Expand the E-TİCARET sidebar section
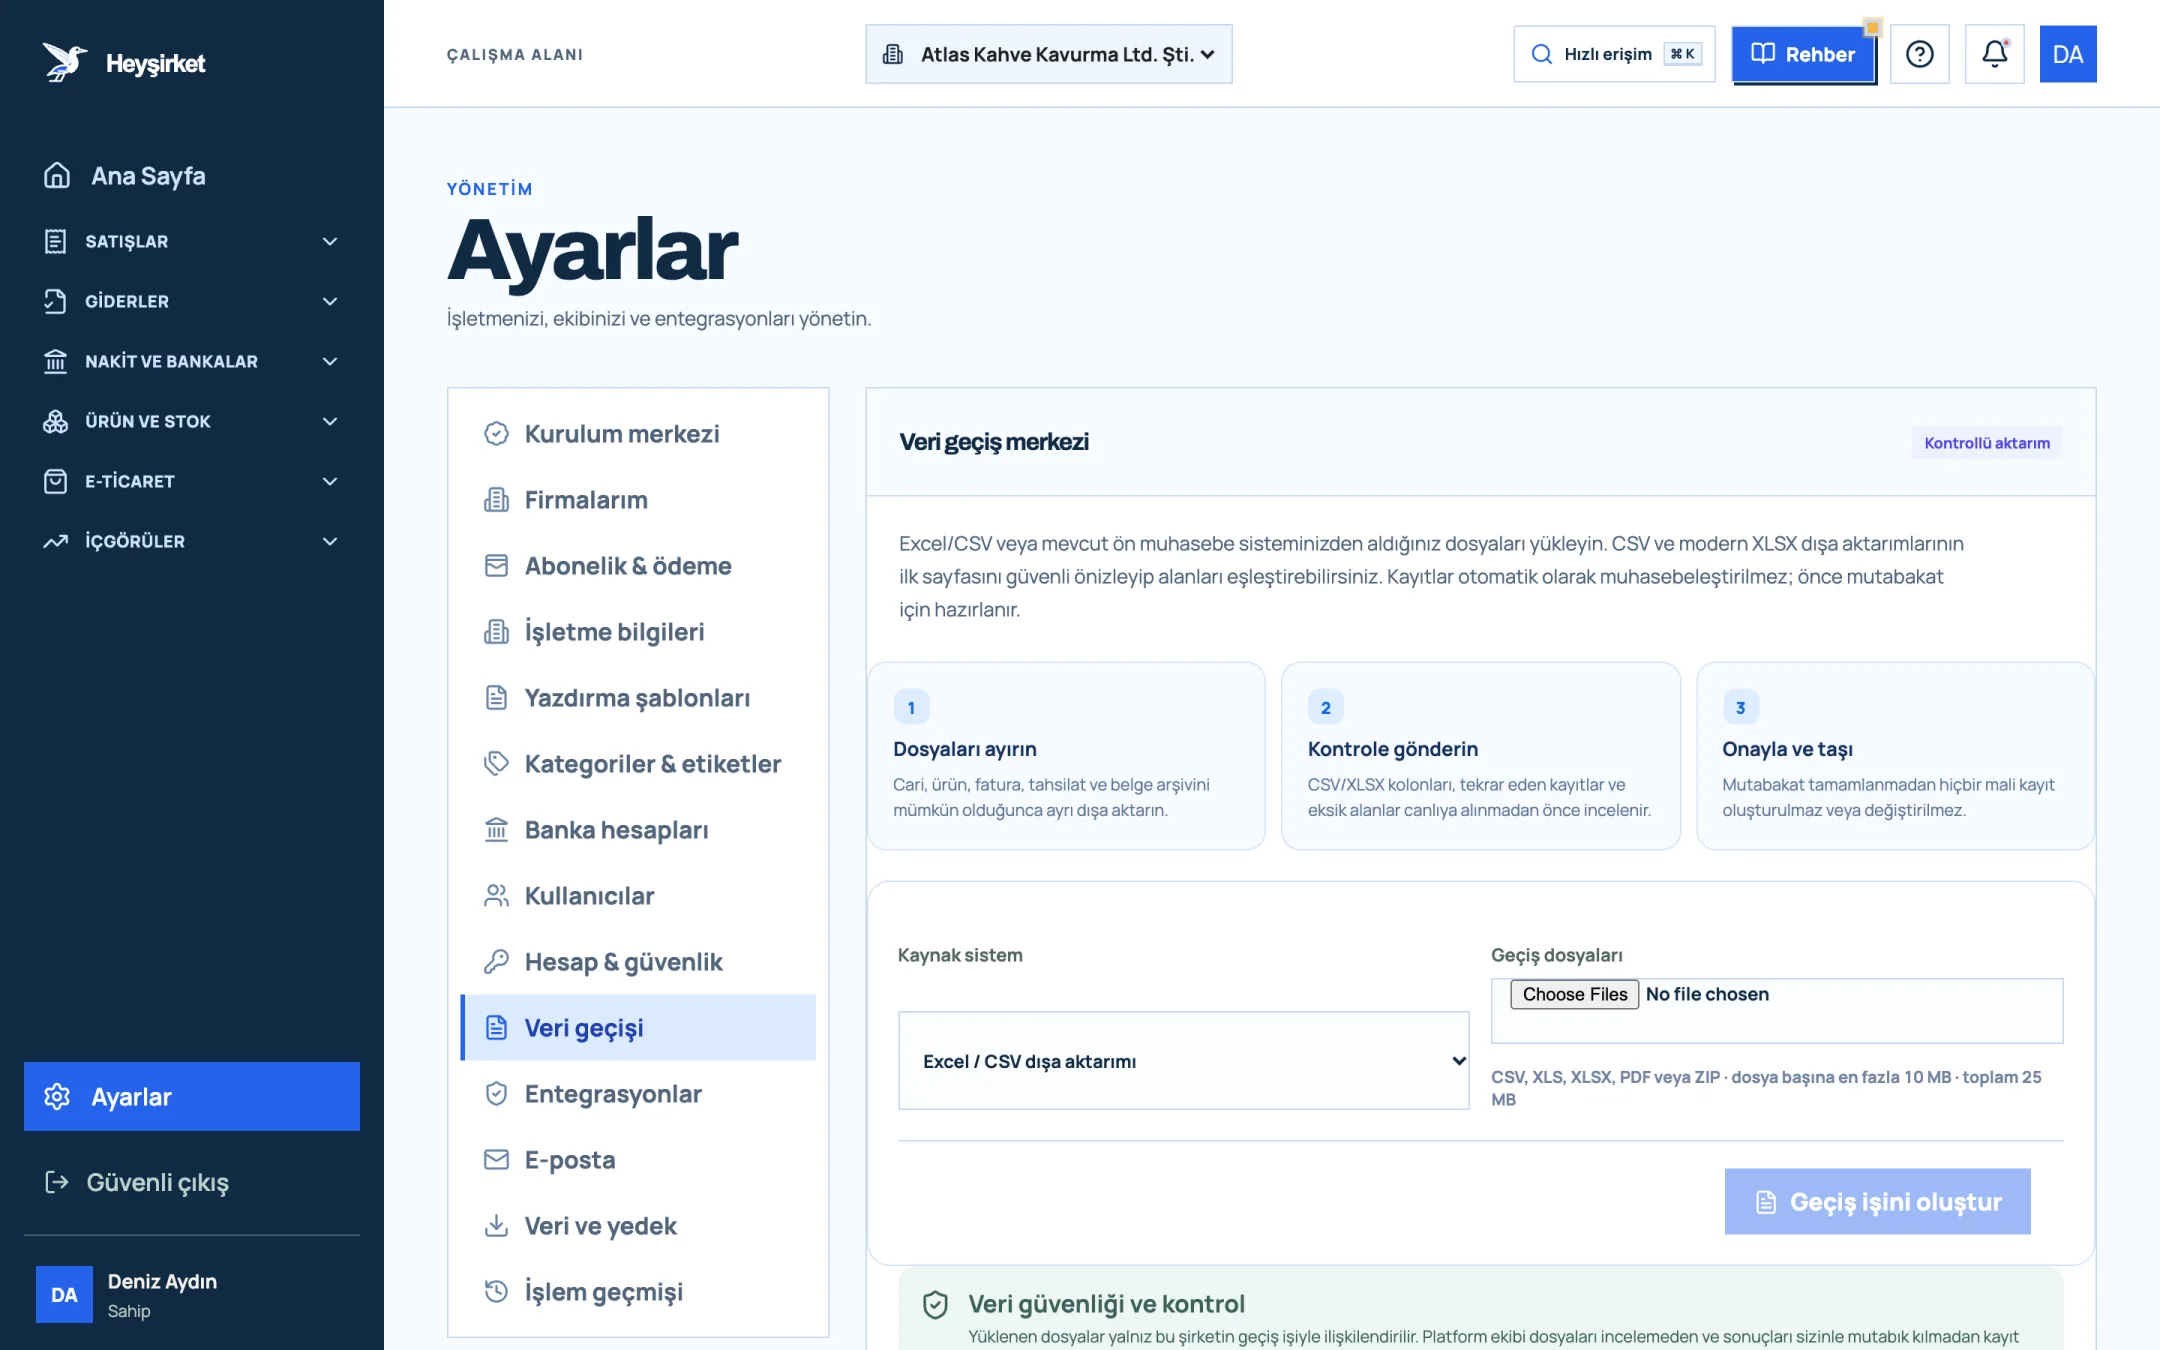2160x1350 pixels. click(192, 481)
